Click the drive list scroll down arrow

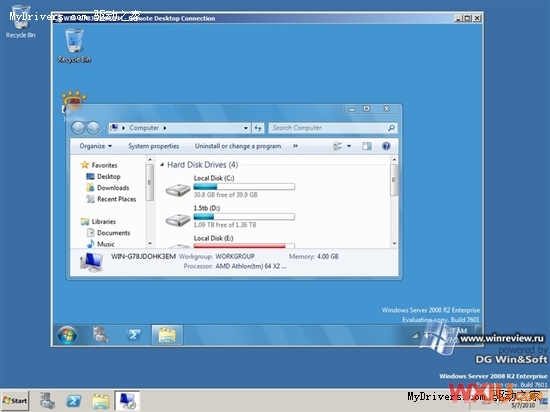tap(394, 243)
